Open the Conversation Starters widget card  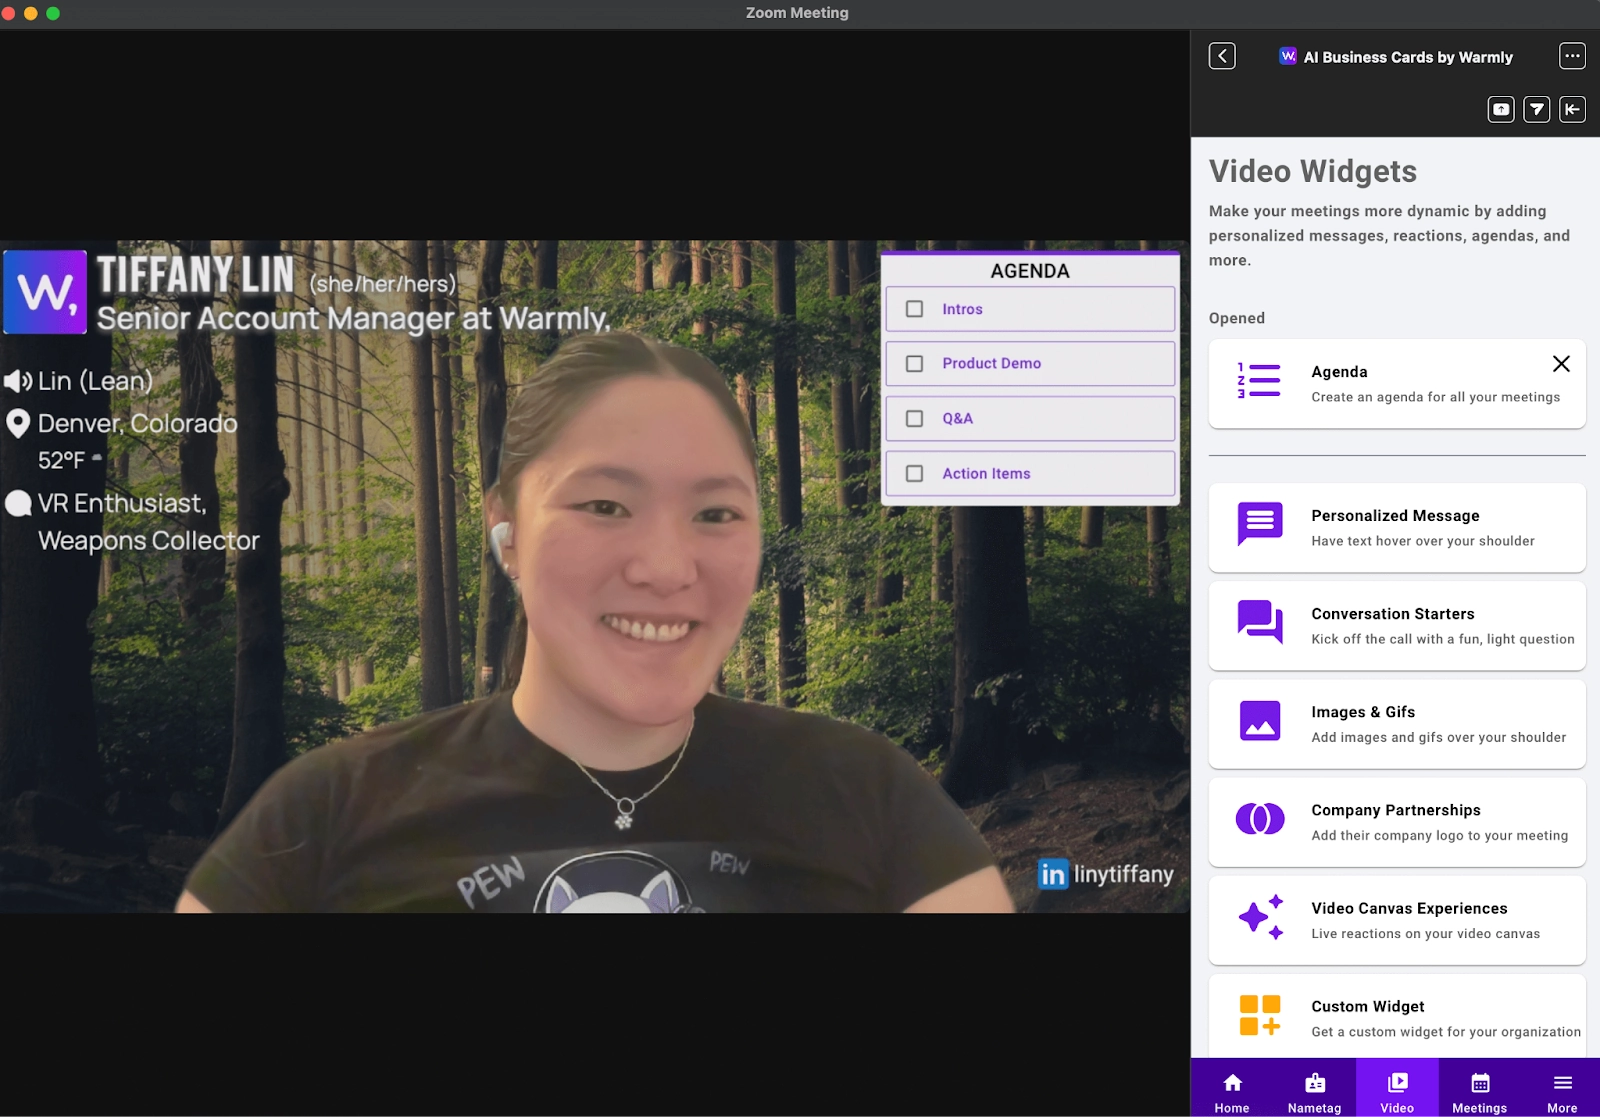tap(1397, 625)
